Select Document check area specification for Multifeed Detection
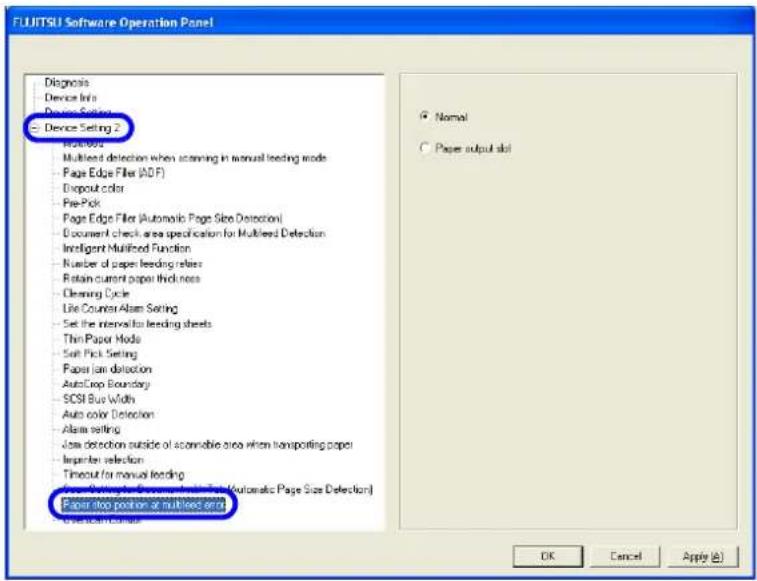This screenshot has width=757, height=581. coord(194,233)
